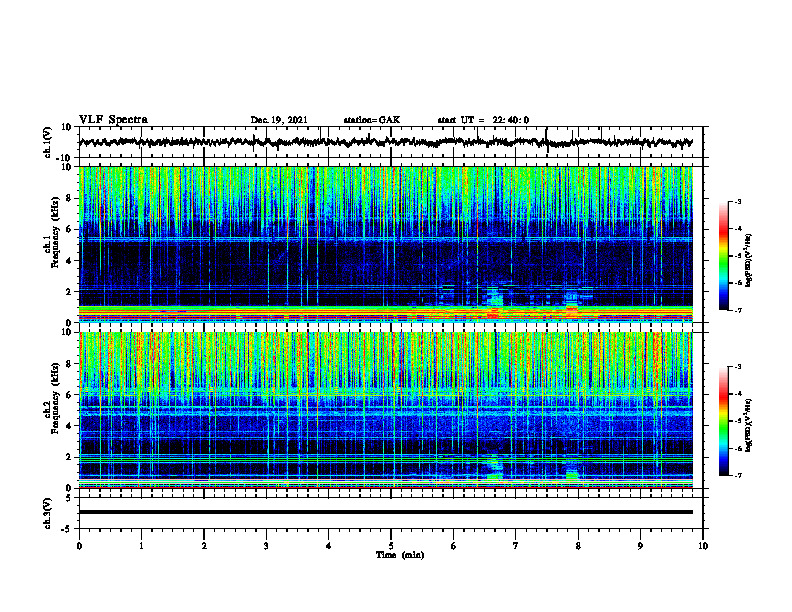Click time tick label '0' on x-axis
This screenshot has height=612, width=792.
[x=79, y=546]
